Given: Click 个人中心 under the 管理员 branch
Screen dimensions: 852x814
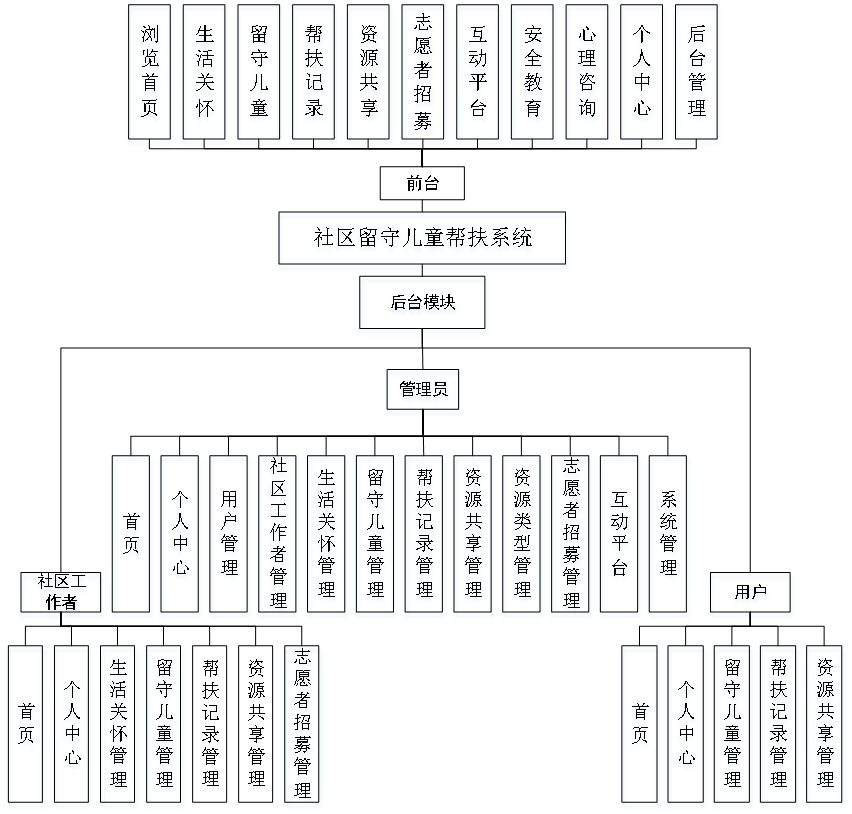Looking at the screenshot, I should point(180,534).
